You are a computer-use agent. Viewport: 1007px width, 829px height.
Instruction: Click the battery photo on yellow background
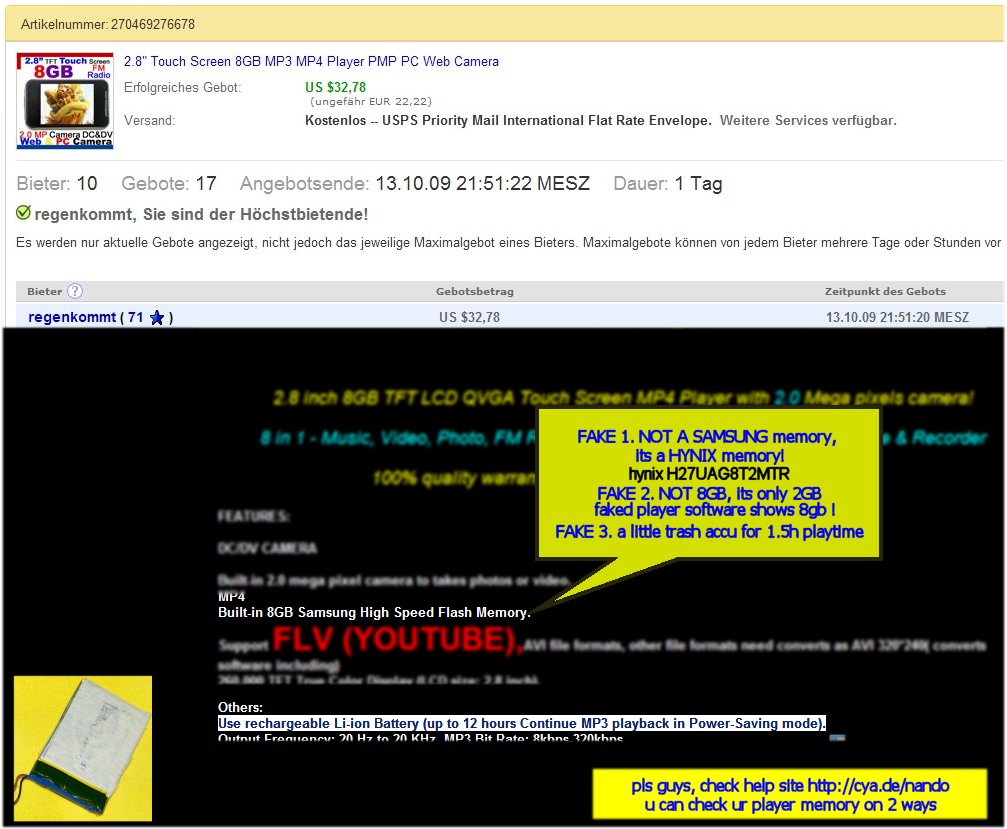[83, 748]
